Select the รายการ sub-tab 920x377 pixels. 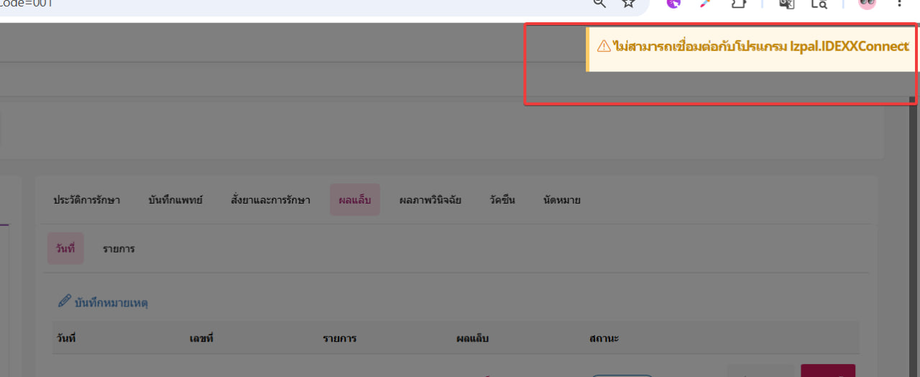tap(119, 249)
